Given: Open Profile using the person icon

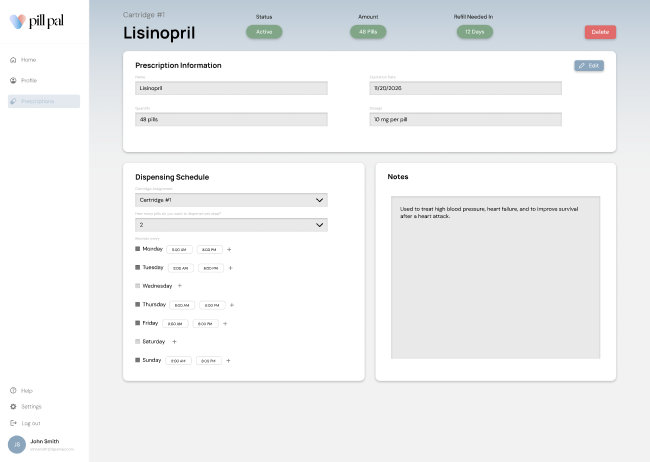Looking at the screenshot, I should (x=13, y=80).
